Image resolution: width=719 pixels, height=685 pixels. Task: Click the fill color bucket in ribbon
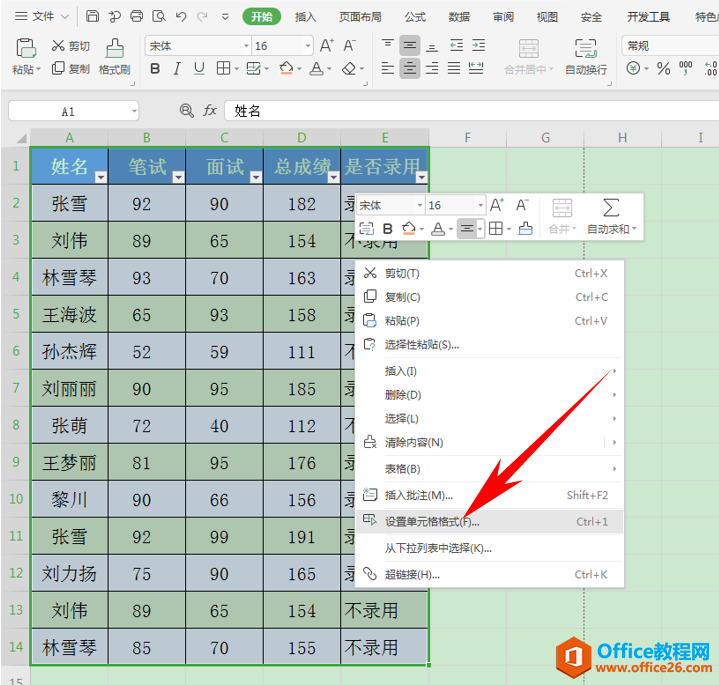286,69
